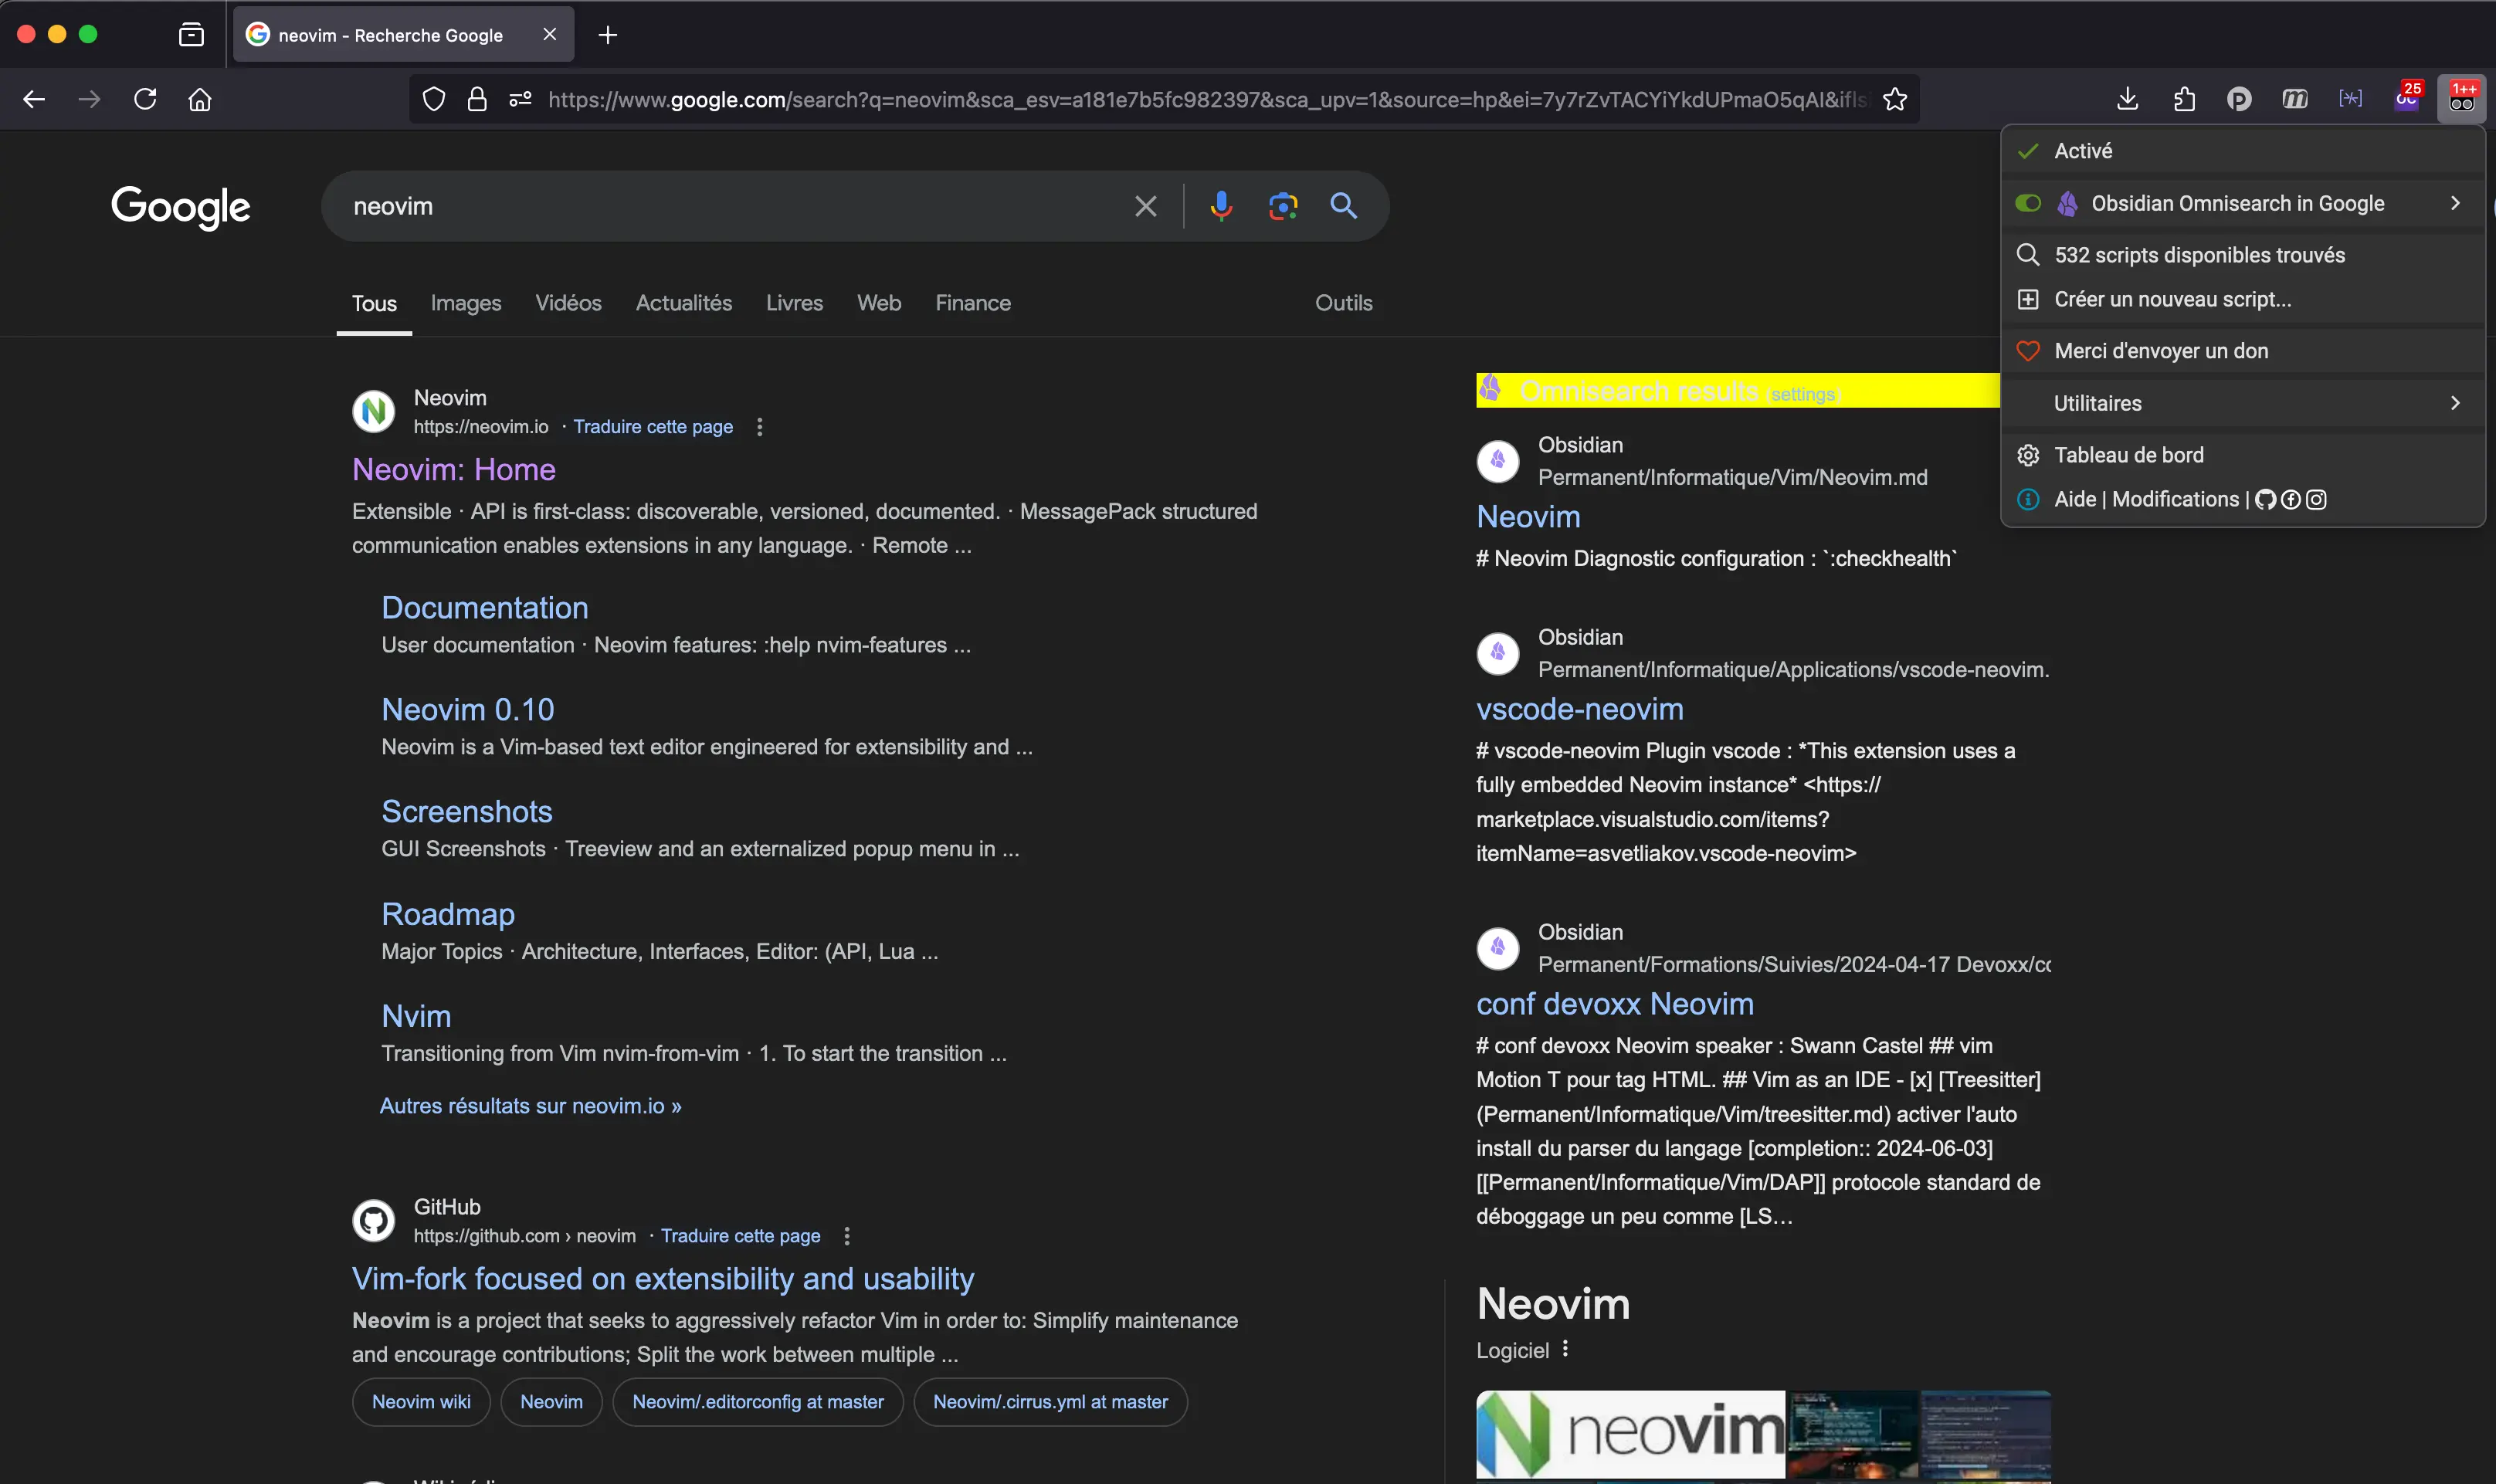Image resolution: width=2496 pixels, height=1484 pixels.
Task: Toggle the Obsidian Omnisearch script switch
Action: click(x=2027, y=203)
